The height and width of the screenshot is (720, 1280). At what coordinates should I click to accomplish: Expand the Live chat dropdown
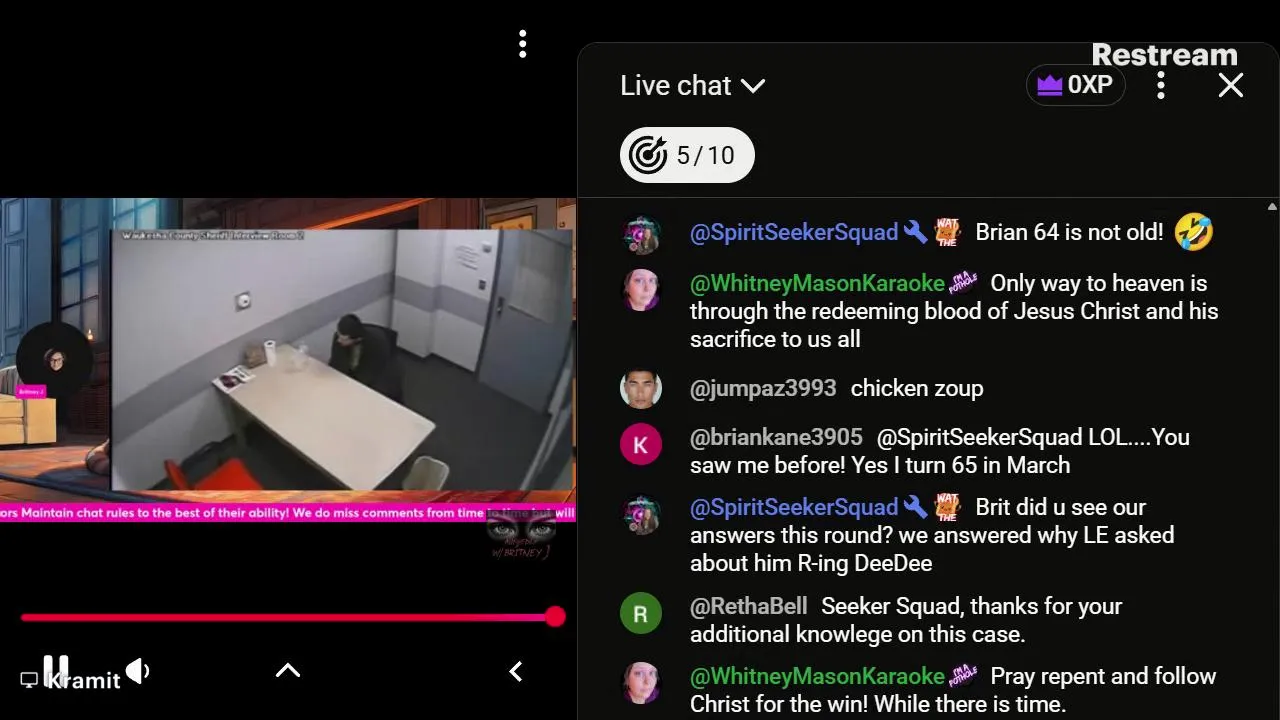tap(693, 86)
